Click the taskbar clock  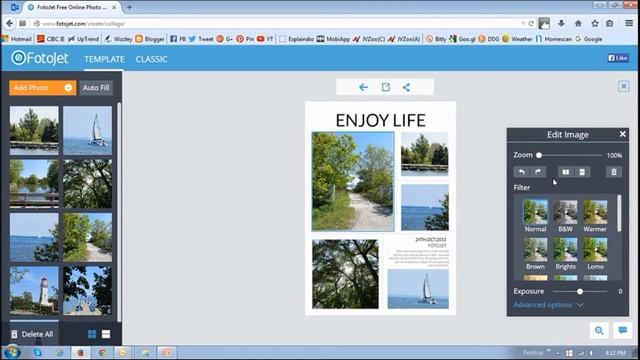[x=616, y=353]
